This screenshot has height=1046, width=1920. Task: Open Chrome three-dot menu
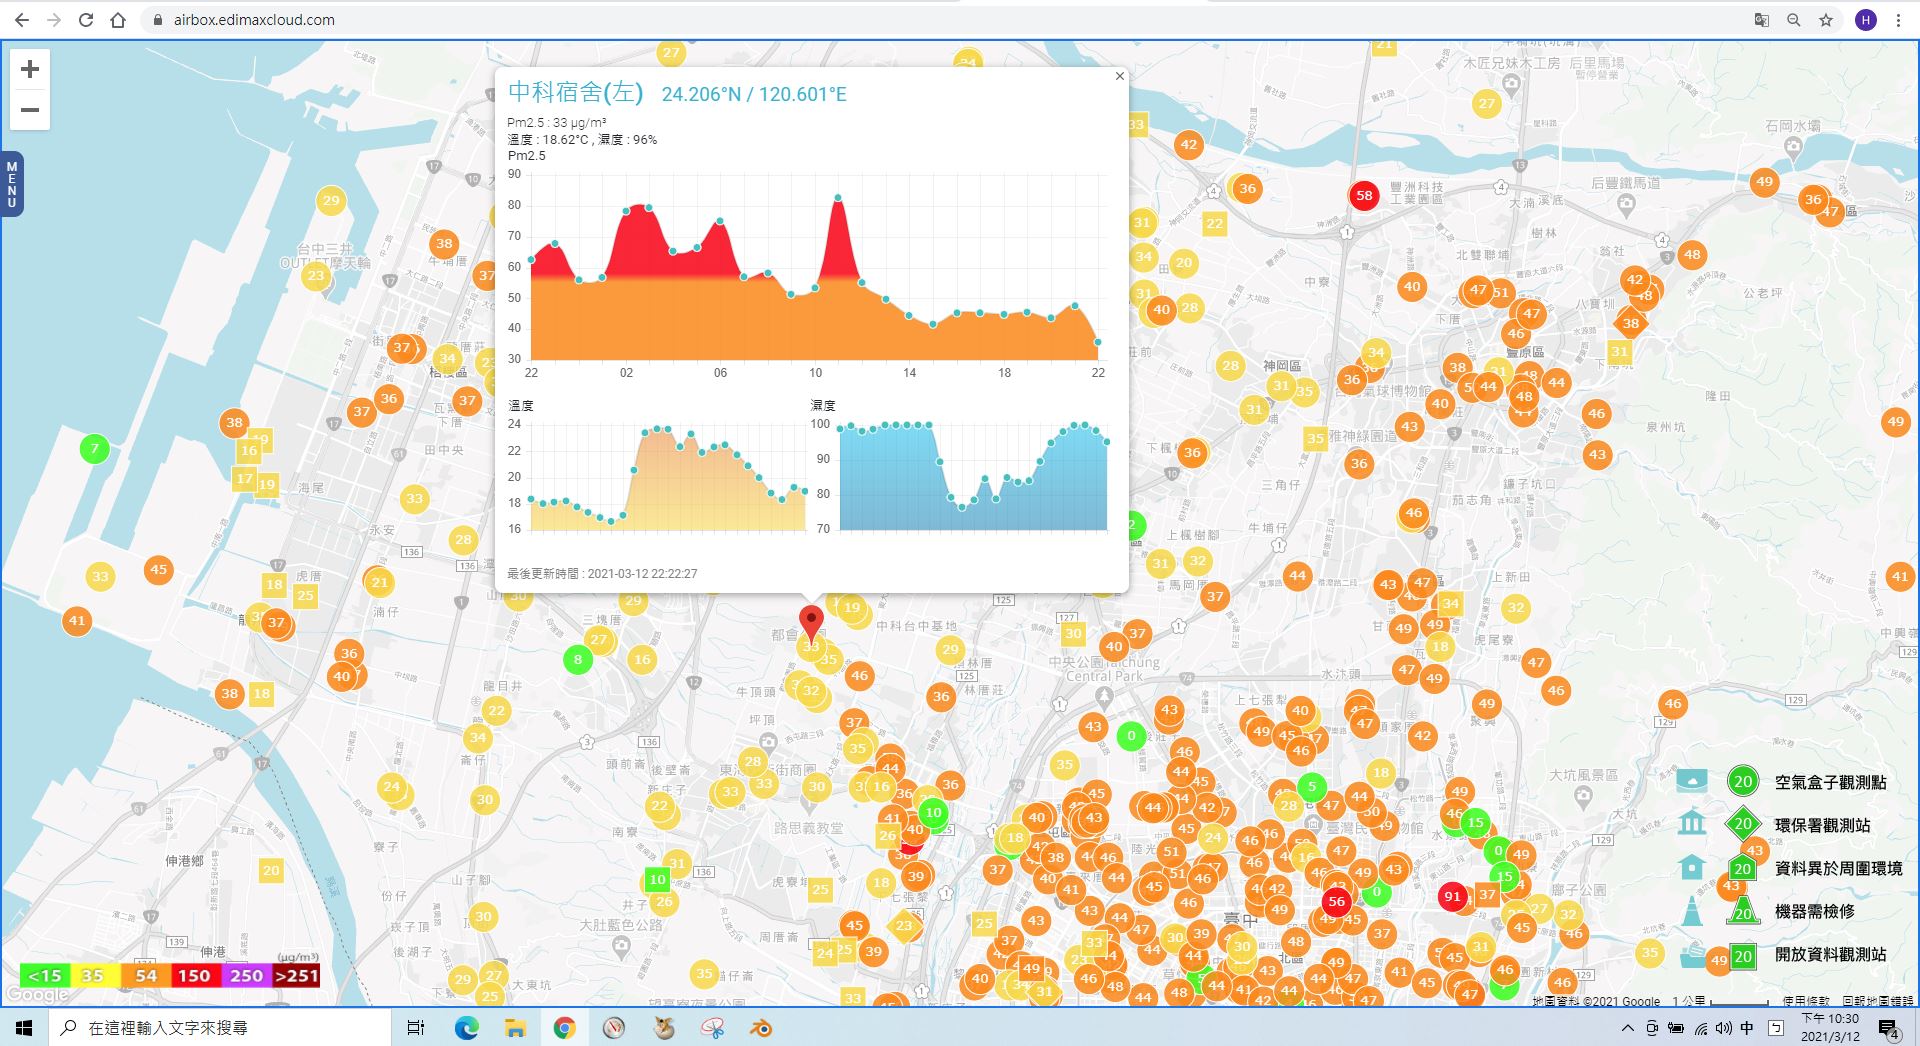pos(1898,20)
